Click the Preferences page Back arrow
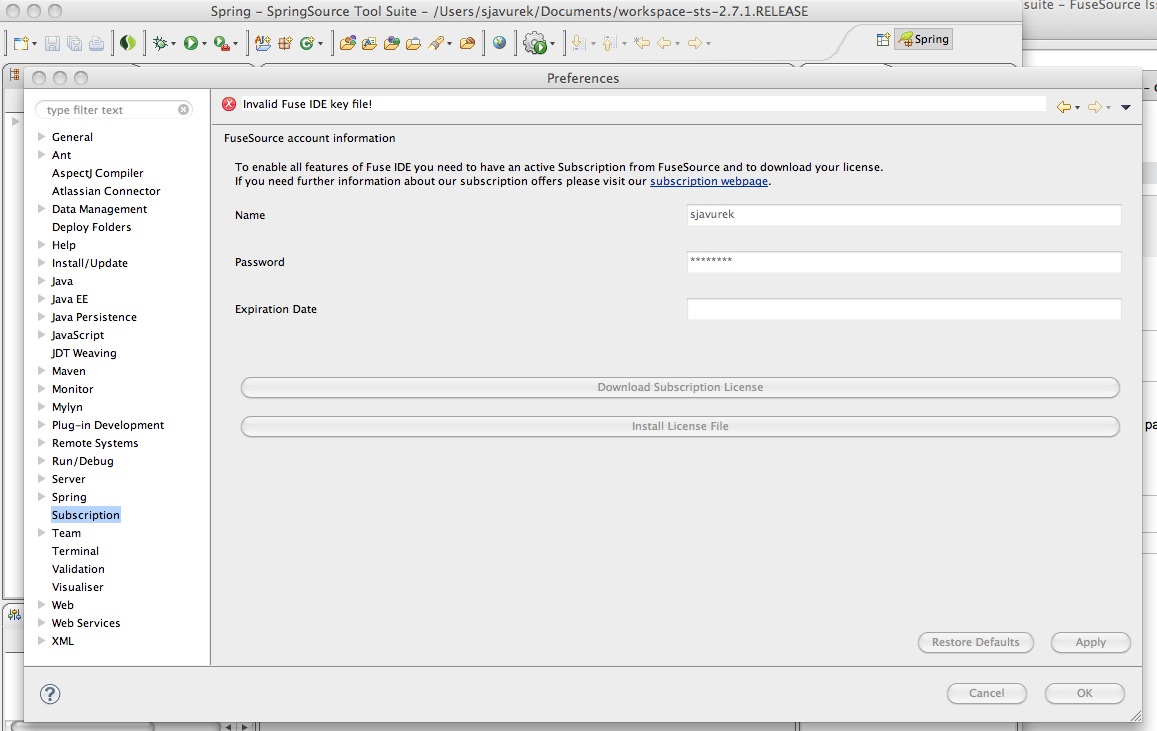The width and height of the screenshot is (1157, 731). pyautogui.click(x=1064, y=108)
